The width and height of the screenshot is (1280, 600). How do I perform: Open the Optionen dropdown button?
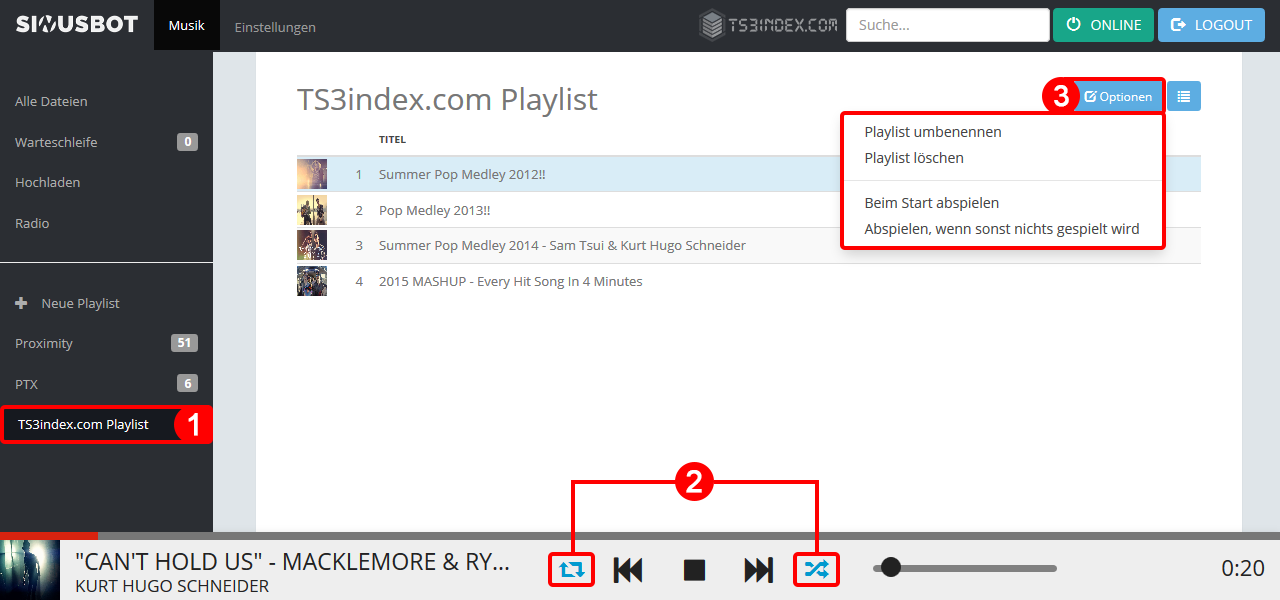click(x=1118, y=97)
